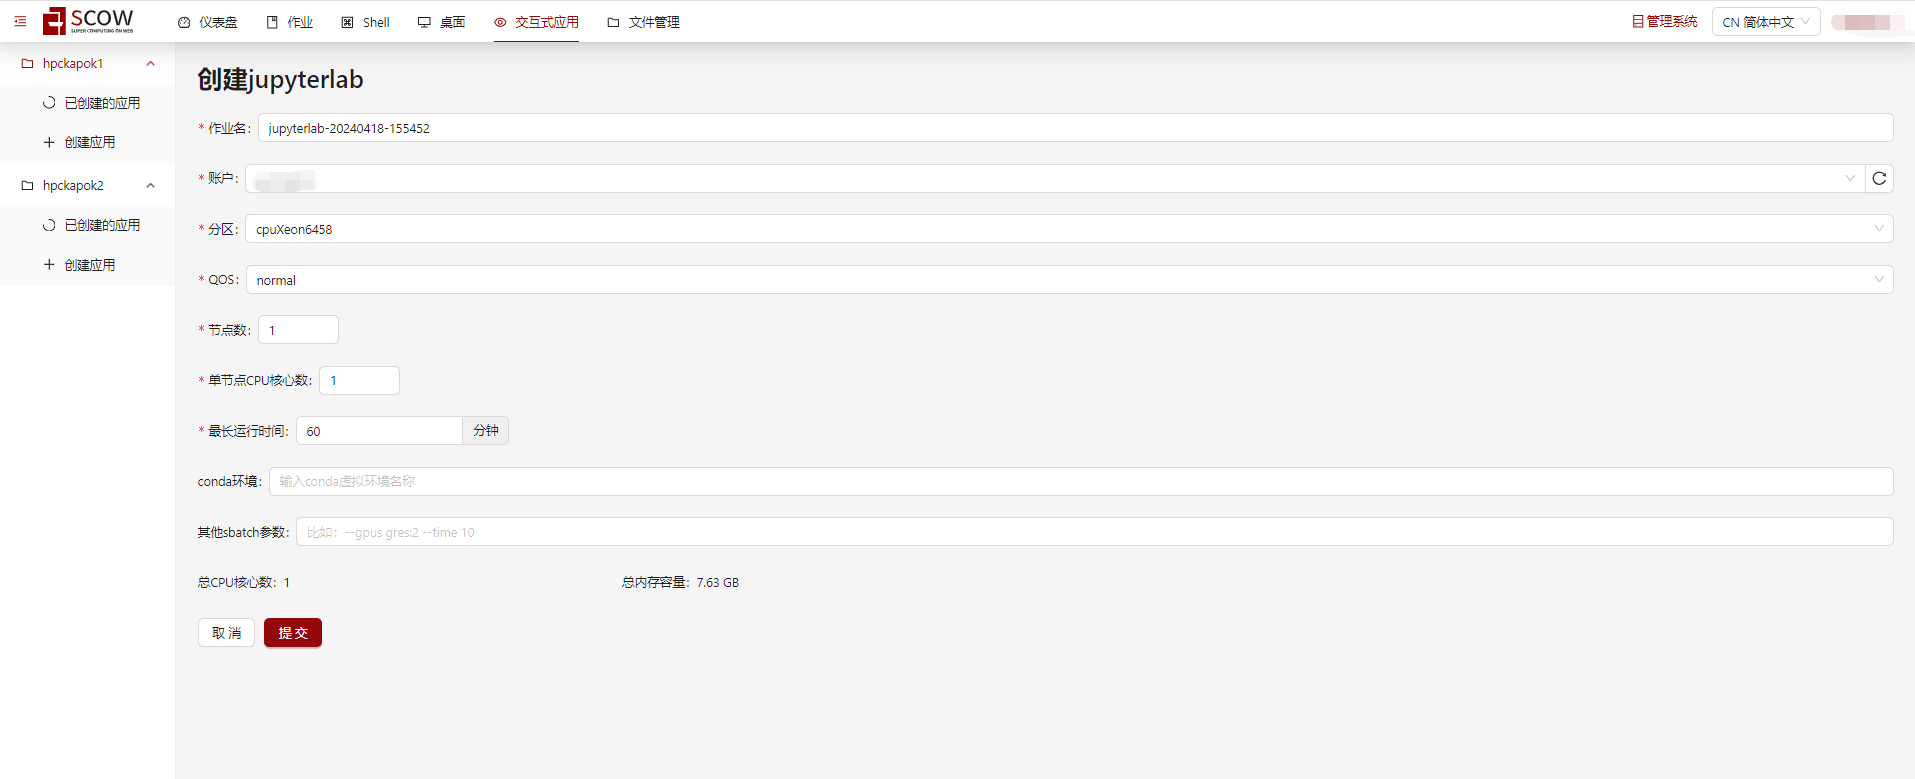Click the 单节点CPU核心数 input field
Screen dimensions: 1915x779
pyautogui.click(x=359, y=381)
